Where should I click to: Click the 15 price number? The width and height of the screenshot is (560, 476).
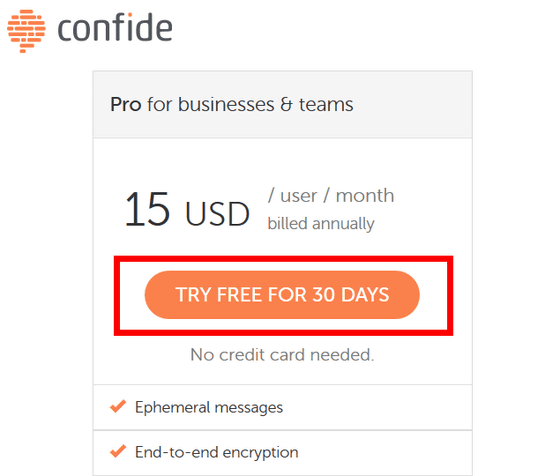(147, 209)
